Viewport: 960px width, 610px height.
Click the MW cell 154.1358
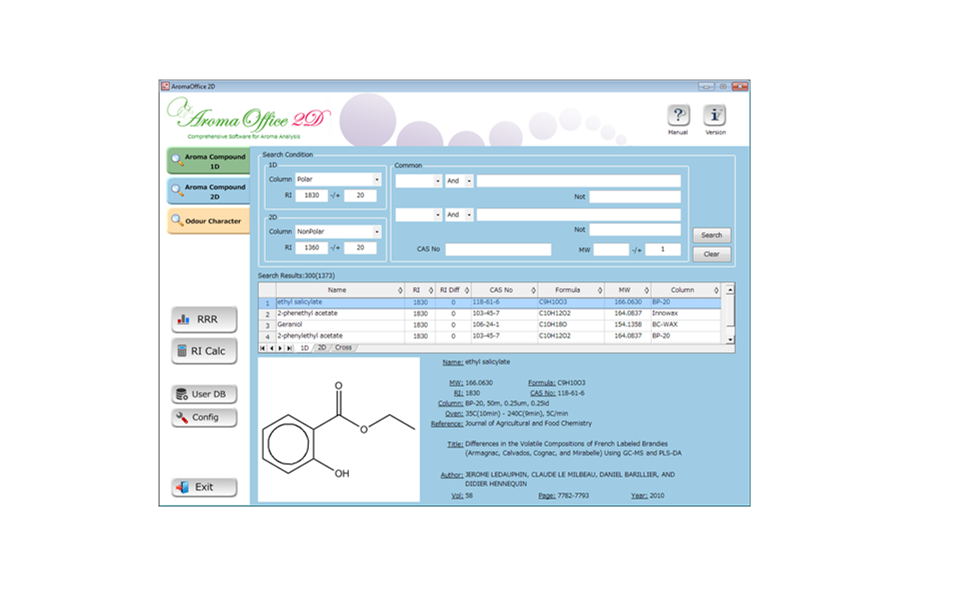click(x=628, y=325)
